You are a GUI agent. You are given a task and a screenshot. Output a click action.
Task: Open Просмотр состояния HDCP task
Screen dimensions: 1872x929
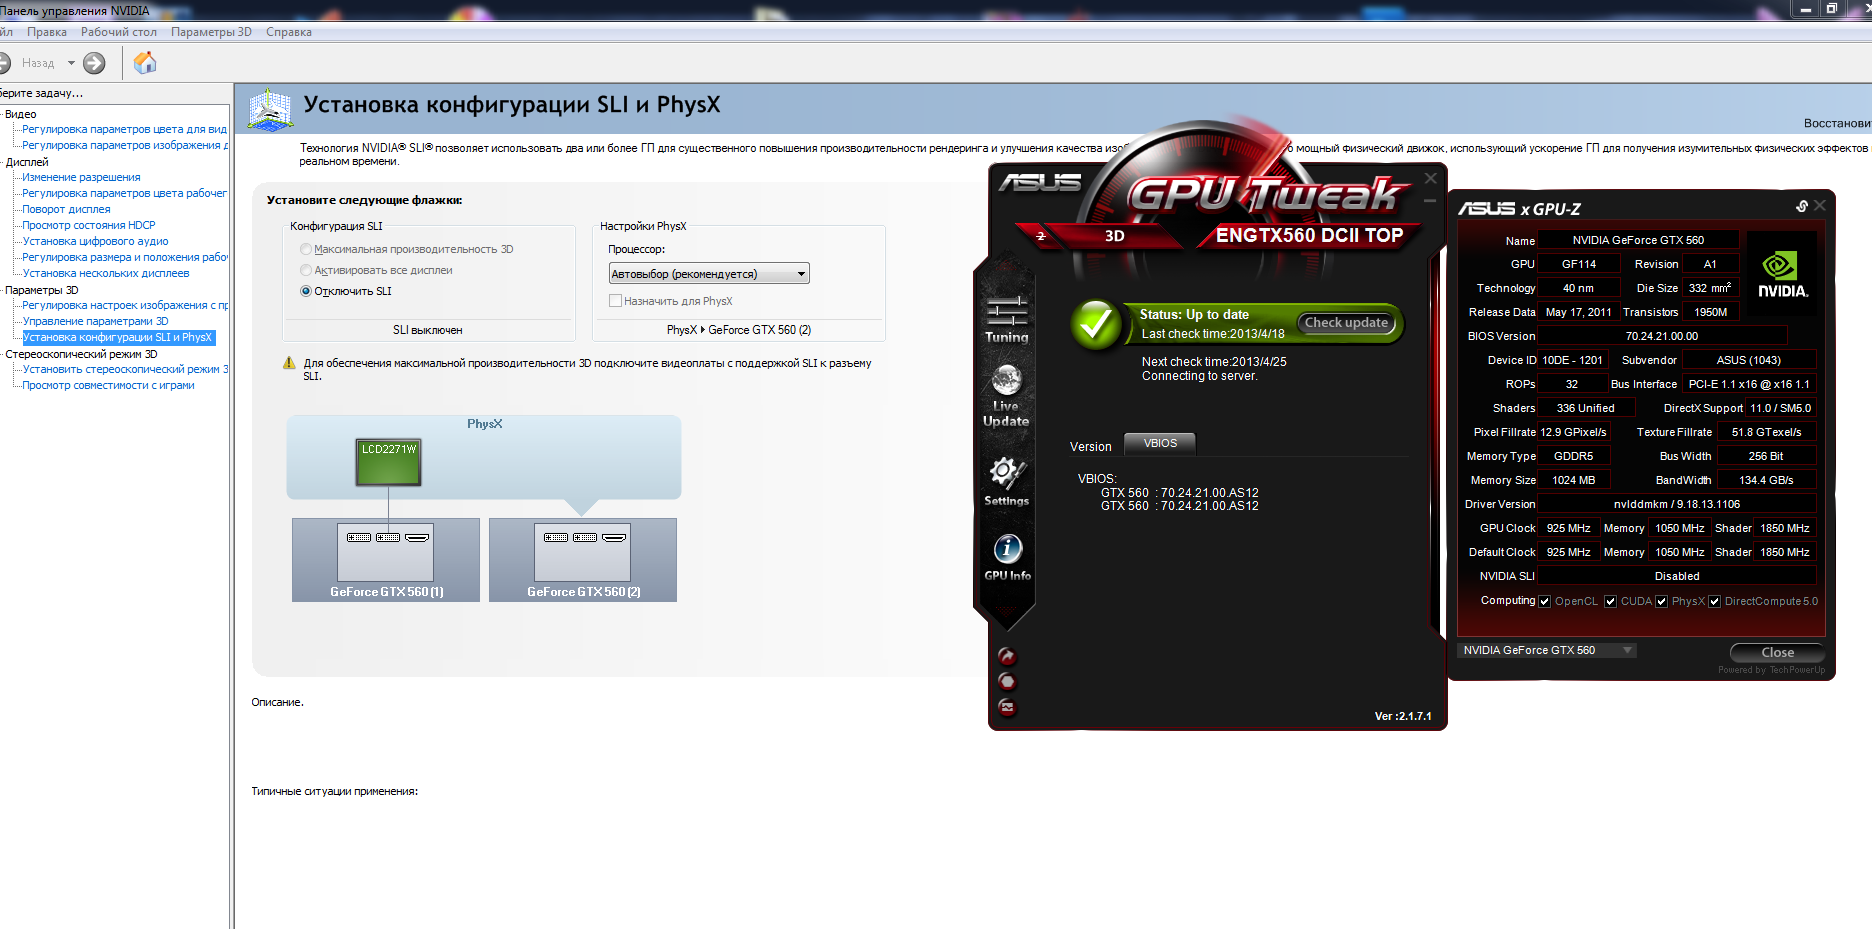pyautogui.click(x=89, y=225)
